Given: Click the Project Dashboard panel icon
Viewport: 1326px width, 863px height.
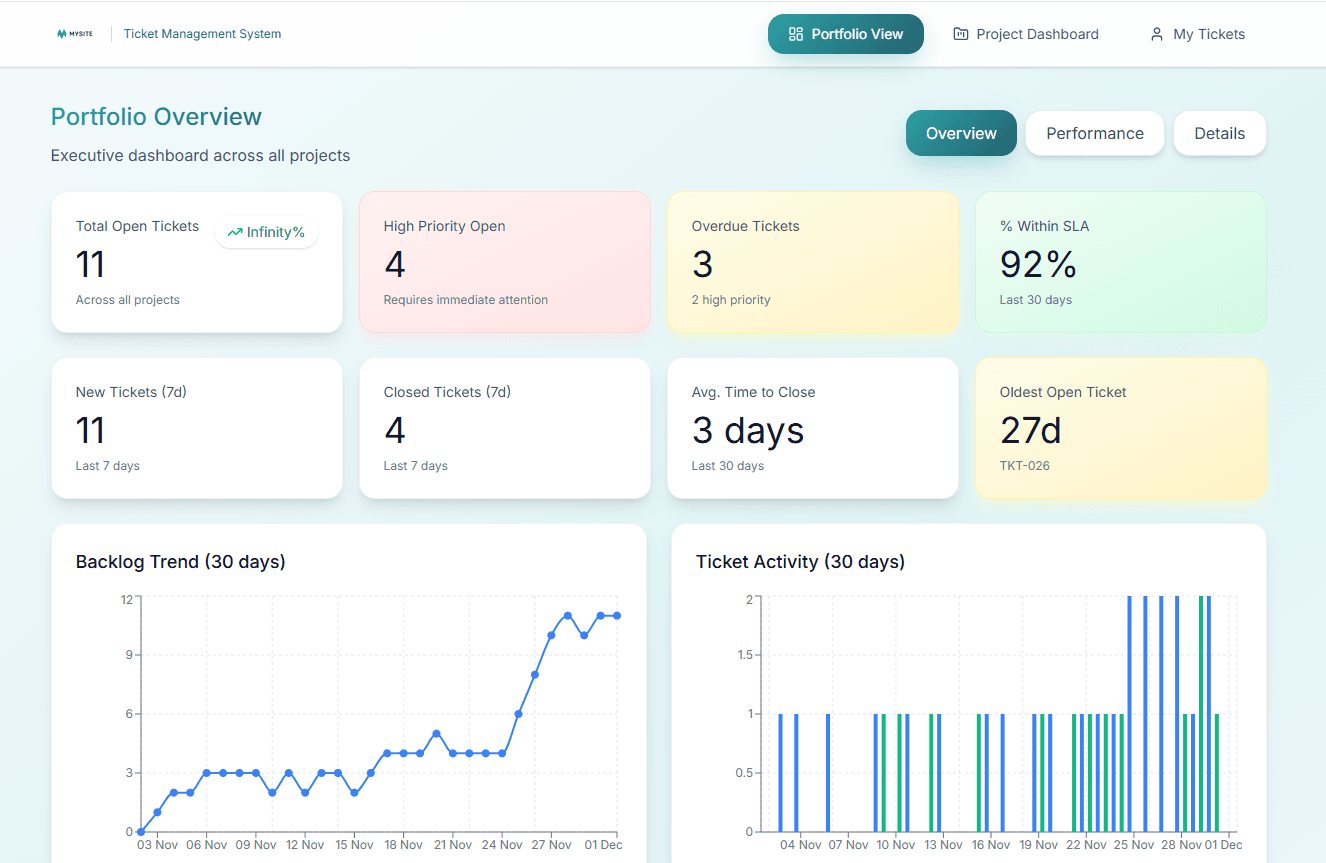Looking at the screenshot, I should tap(961, 33).
